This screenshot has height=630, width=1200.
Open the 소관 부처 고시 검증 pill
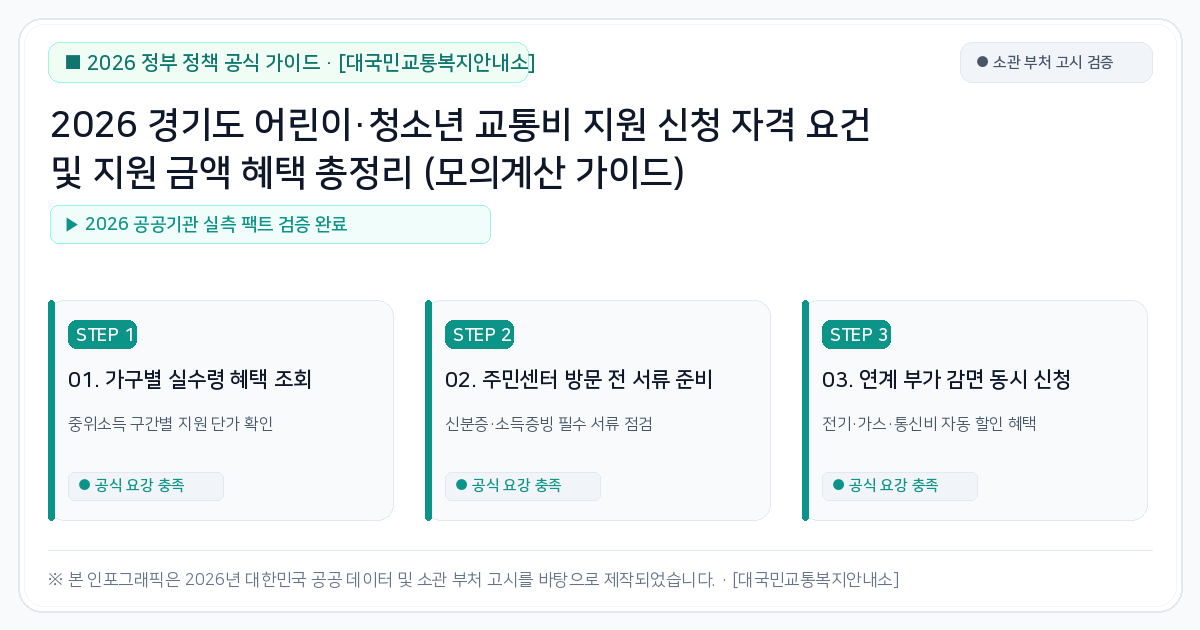[1056, 62]
